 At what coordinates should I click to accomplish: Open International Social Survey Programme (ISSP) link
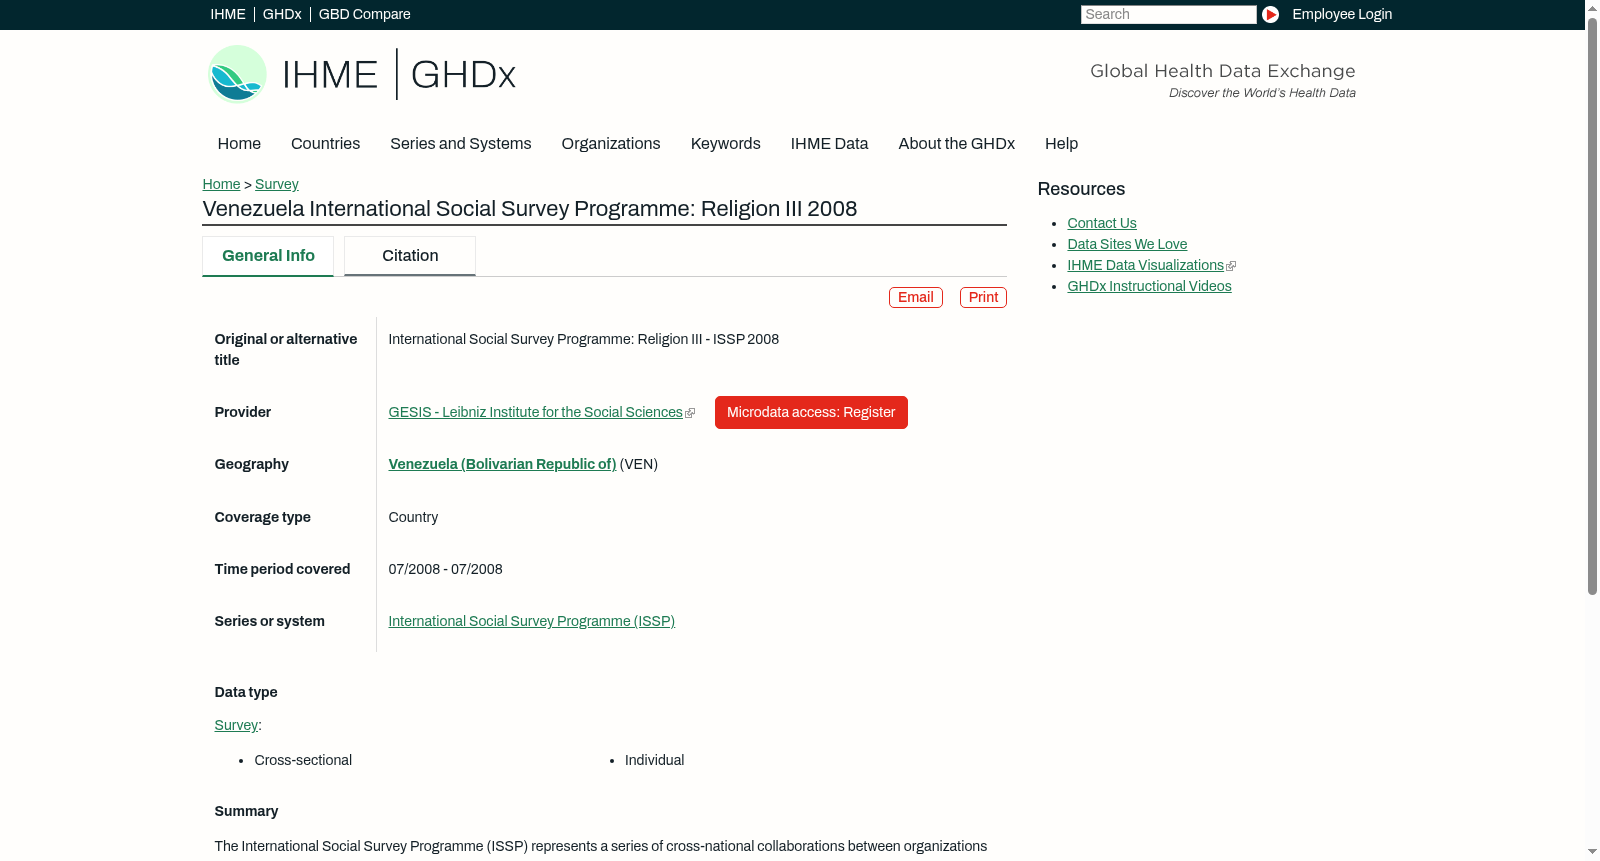coord(531,622)
